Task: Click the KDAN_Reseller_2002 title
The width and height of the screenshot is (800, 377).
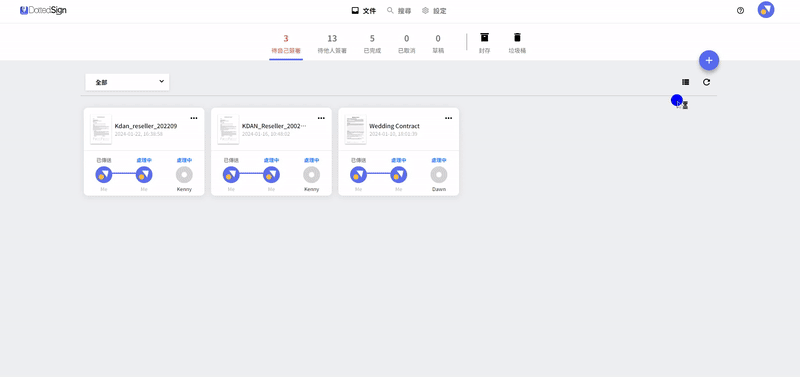Action: point(274,126)
